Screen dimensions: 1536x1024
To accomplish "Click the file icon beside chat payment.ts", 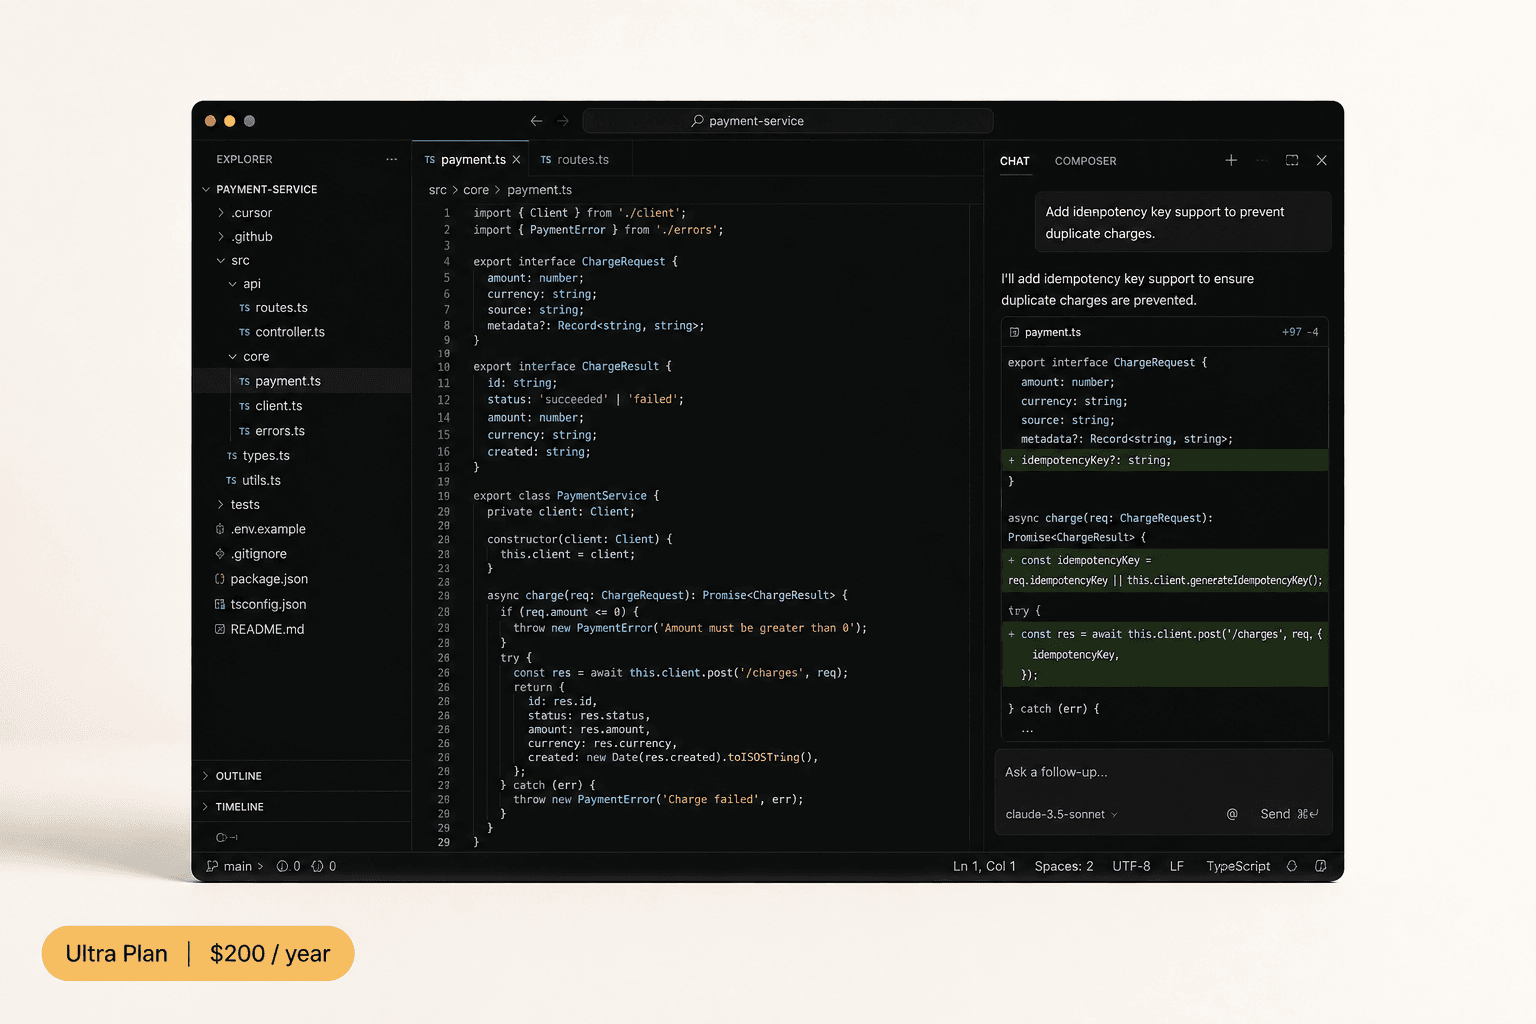I will [x=1014, y=332].
